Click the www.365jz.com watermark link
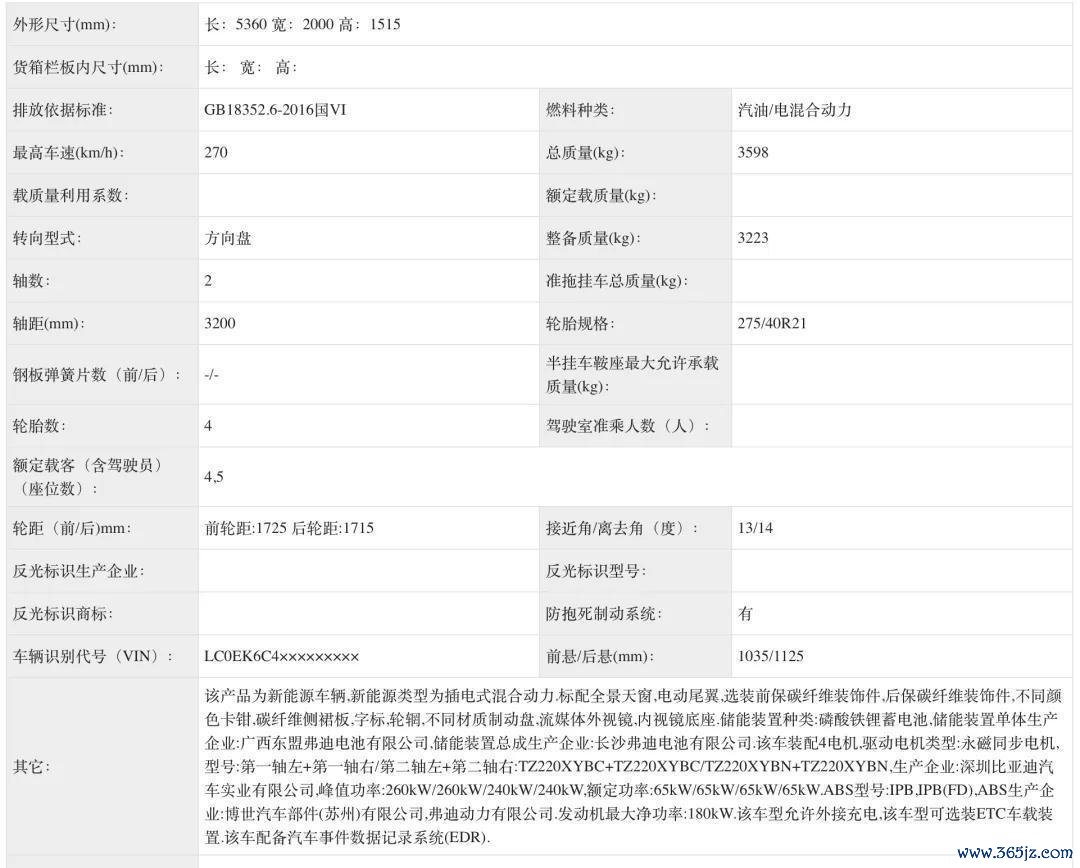 pyautogui.click(x=1012, y=853)
